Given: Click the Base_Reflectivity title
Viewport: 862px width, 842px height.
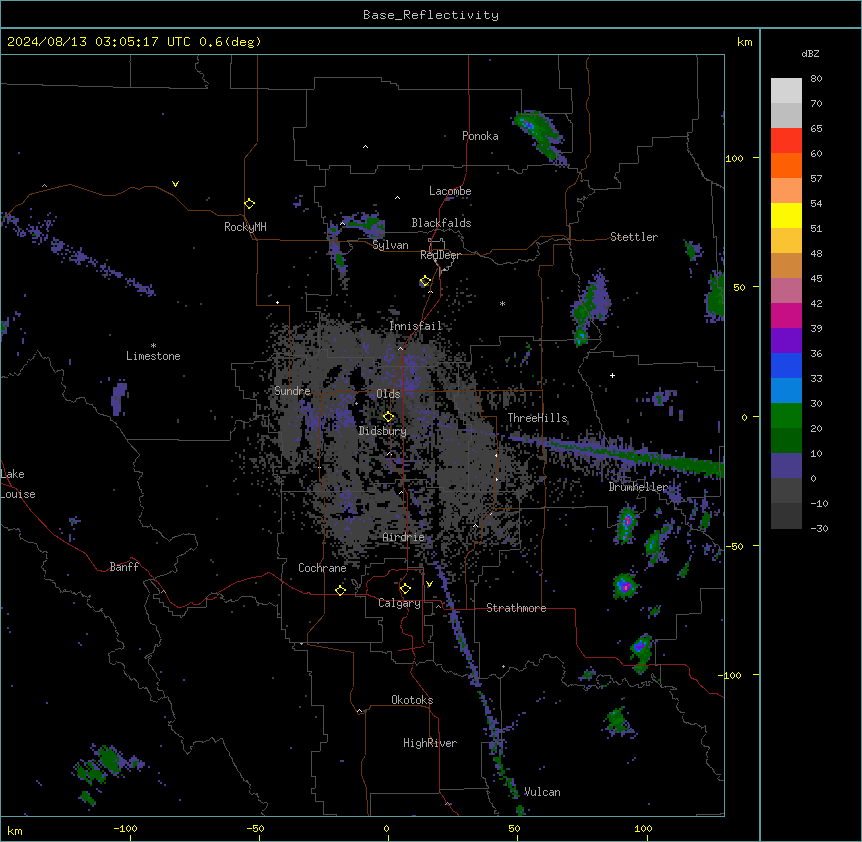Looking at the screenshot, I should pos(431,15).
